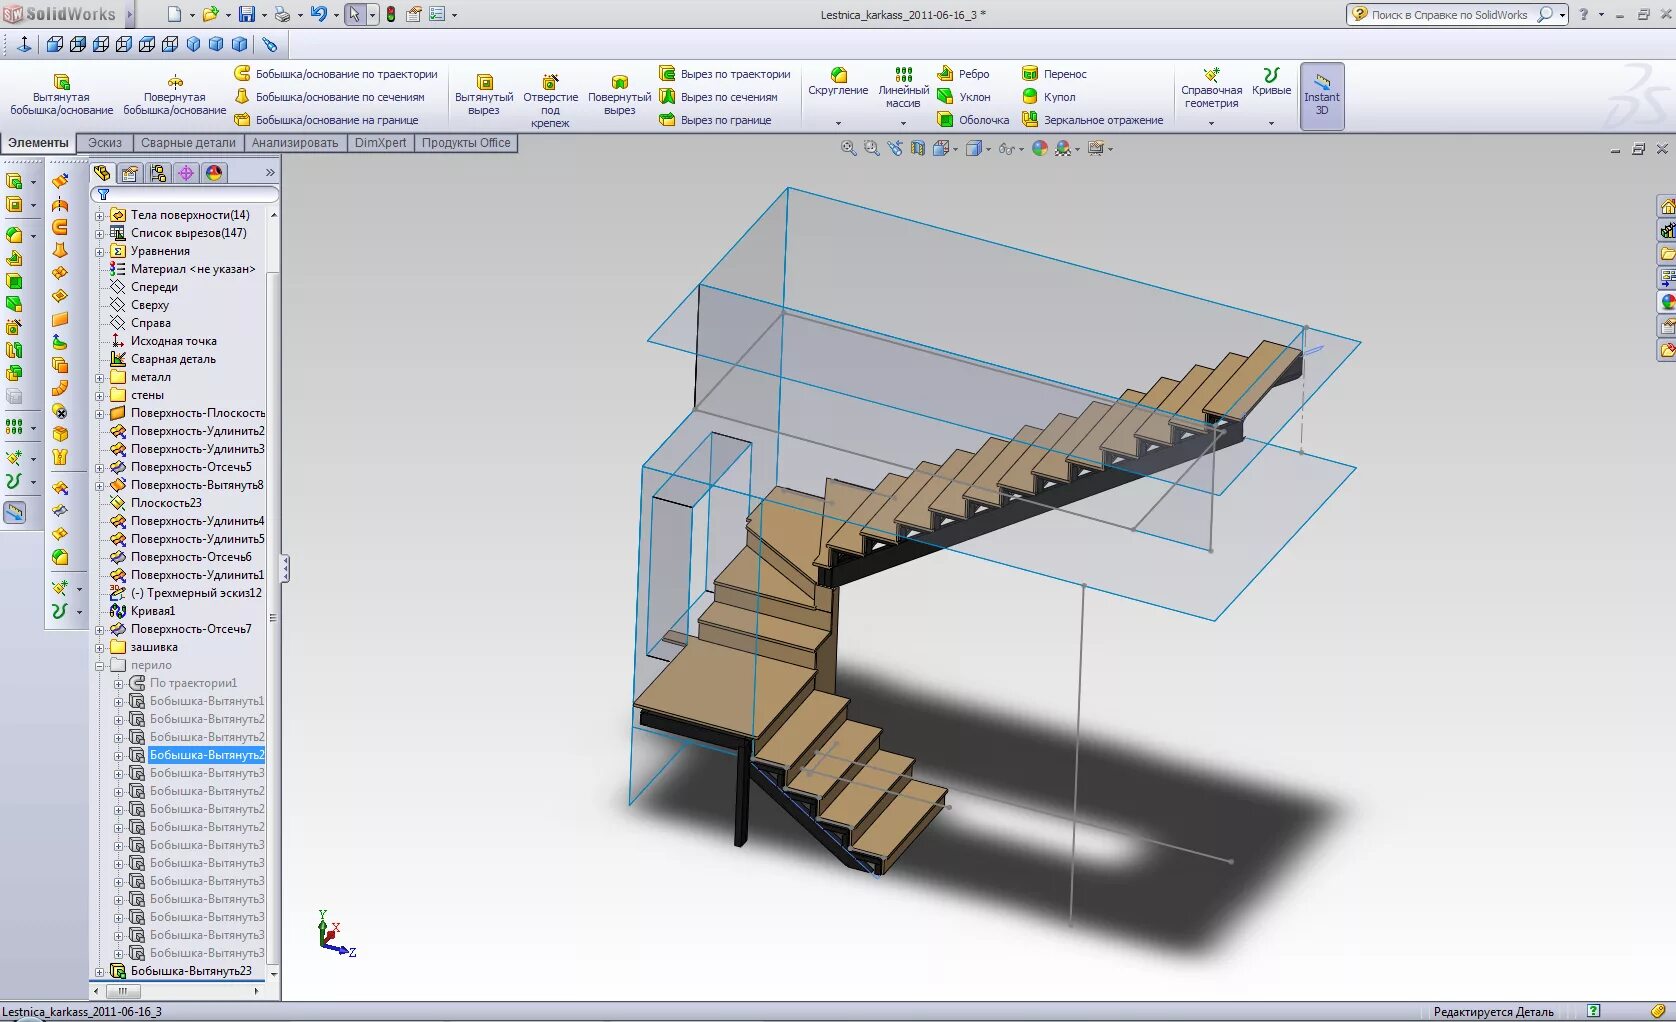
Task: Choose Бобышка/основание по траектории
Action: click(x=336, y=74)
